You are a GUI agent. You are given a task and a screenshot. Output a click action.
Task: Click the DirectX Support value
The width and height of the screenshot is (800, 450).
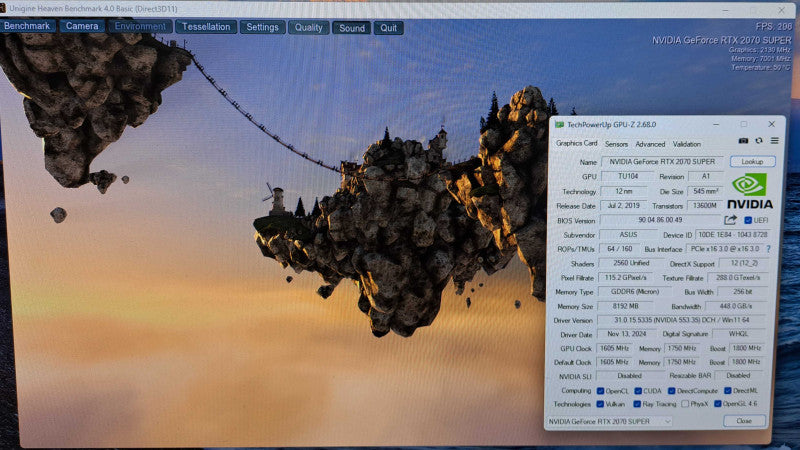click(743, 263)
